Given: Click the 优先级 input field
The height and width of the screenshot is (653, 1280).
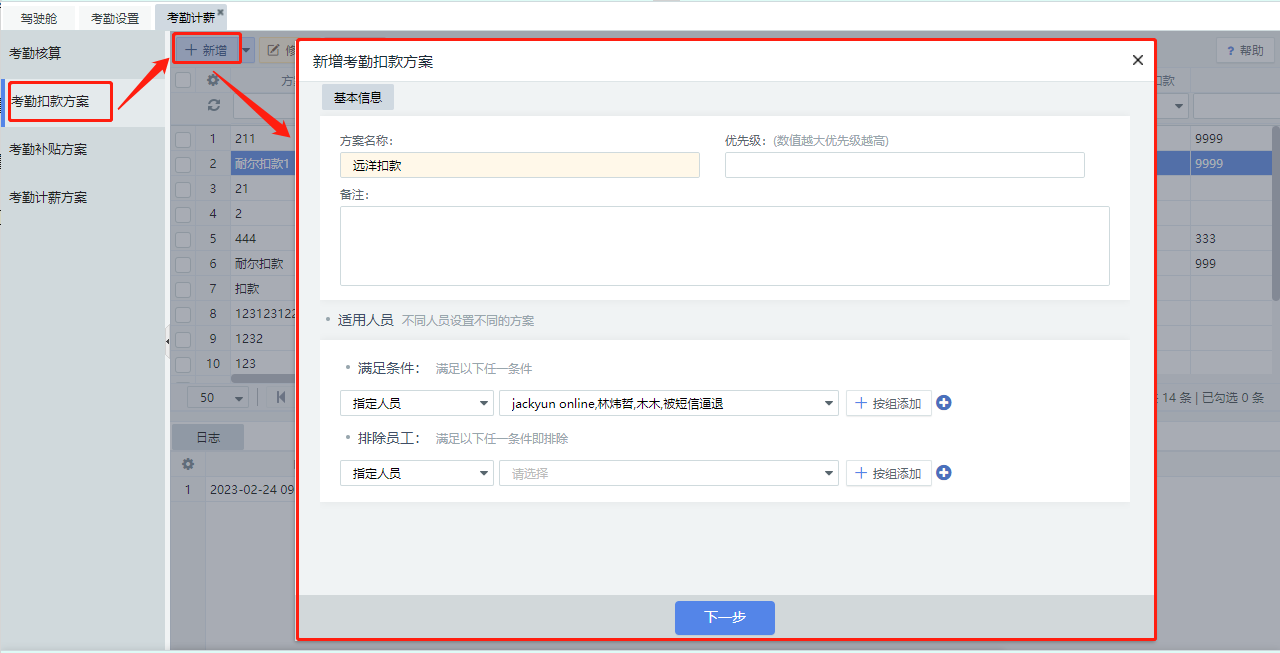Looking at the screenshot, I should click(905, 165).
